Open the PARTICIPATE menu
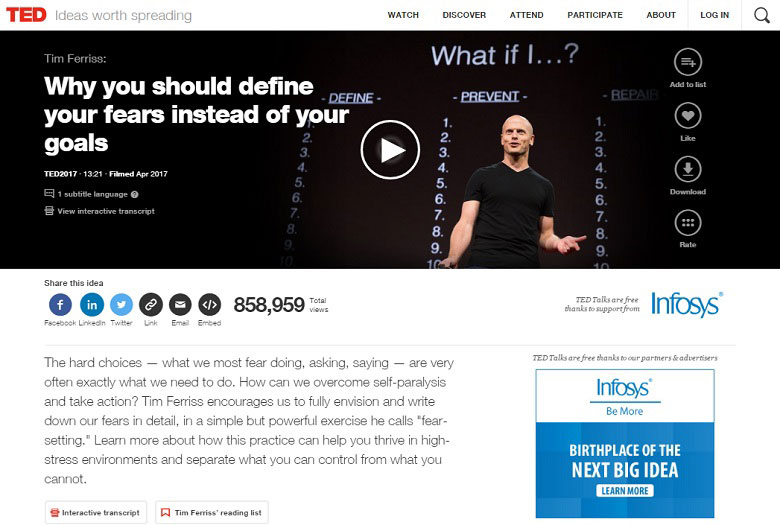780x525 pixels. [595, 15]
